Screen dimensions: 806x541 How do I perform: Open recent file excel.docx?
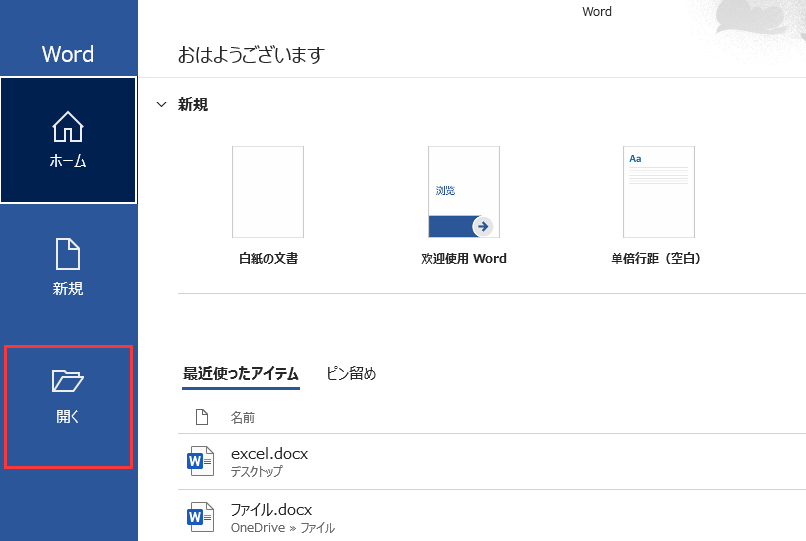tap(492, 461)
